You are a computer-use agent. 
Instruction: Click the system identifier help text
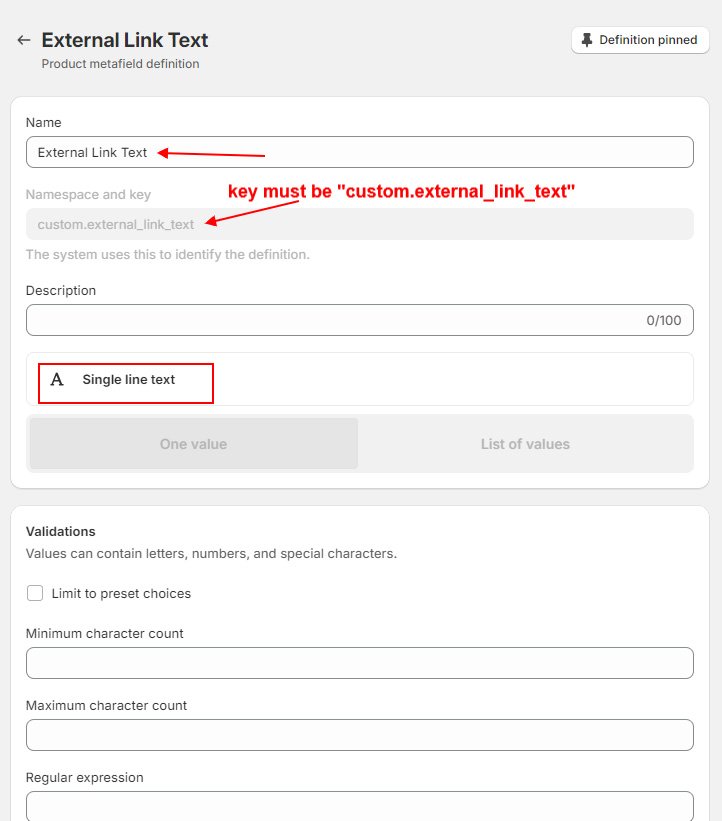(x=167, y=254)
